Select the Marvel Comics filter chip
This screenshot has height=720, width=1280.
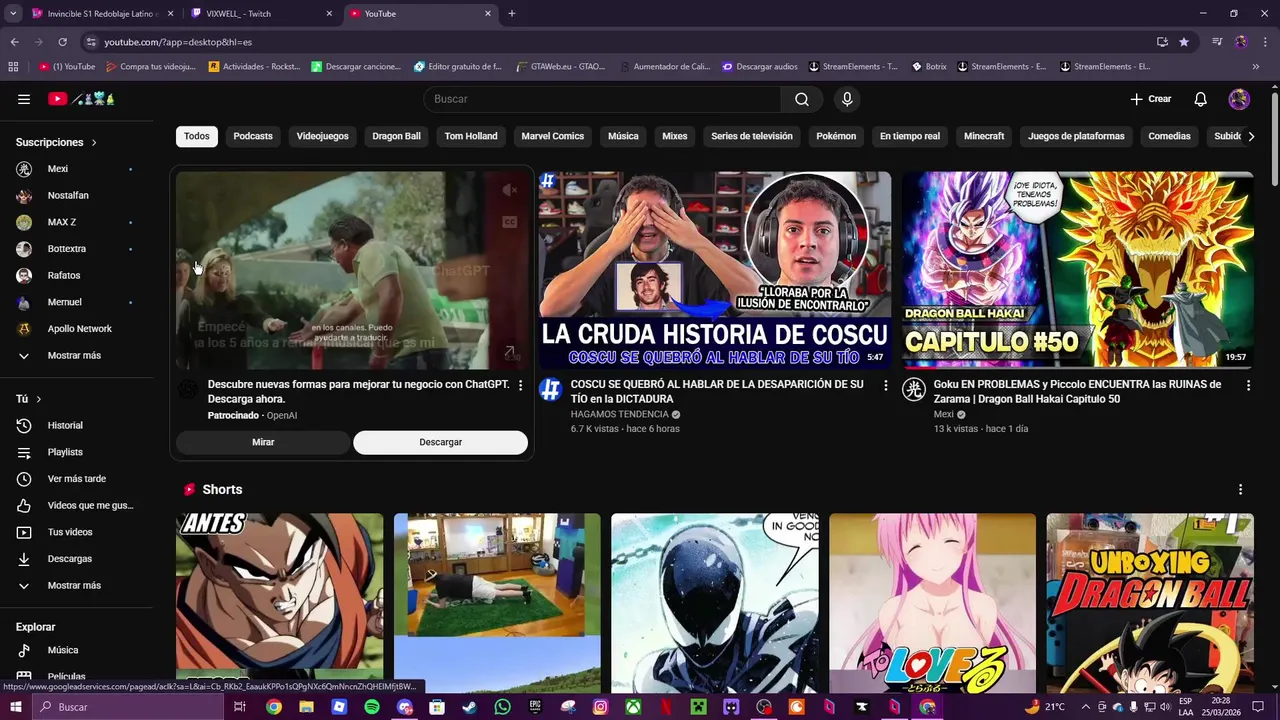[x=553, y=136]
